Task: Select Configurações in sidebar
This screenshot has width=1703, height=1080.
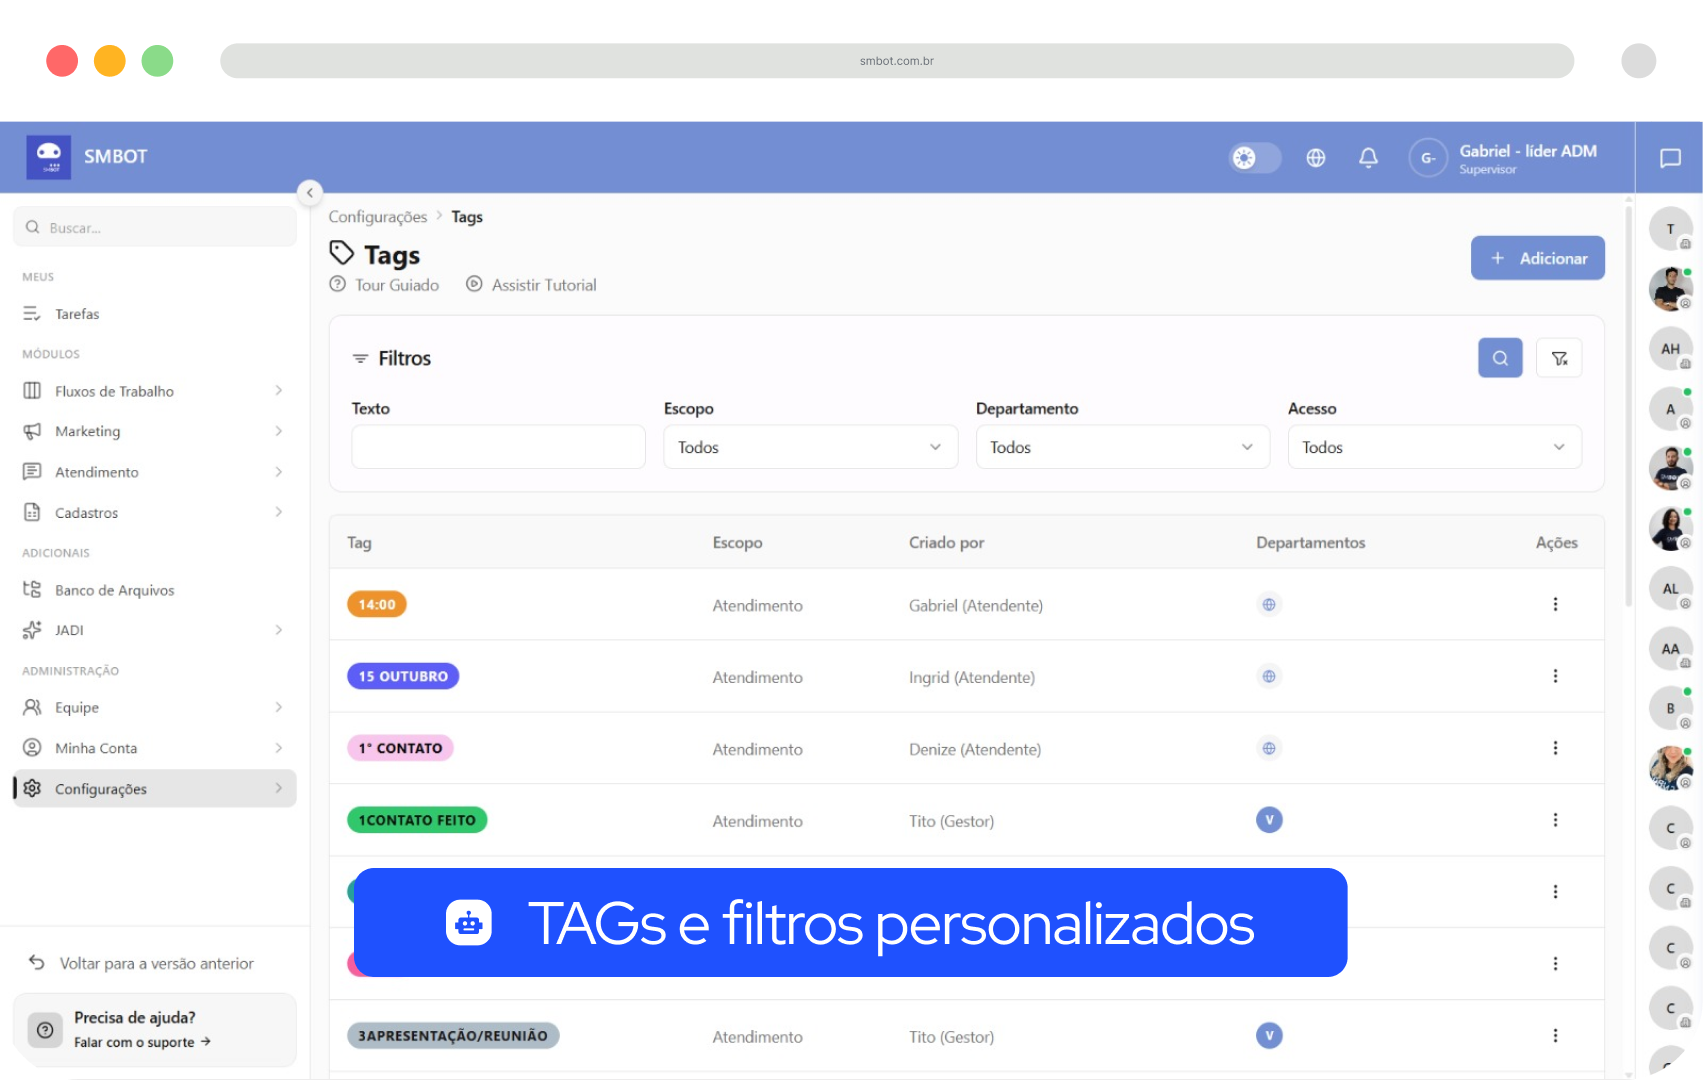Action: click(154, 788)
